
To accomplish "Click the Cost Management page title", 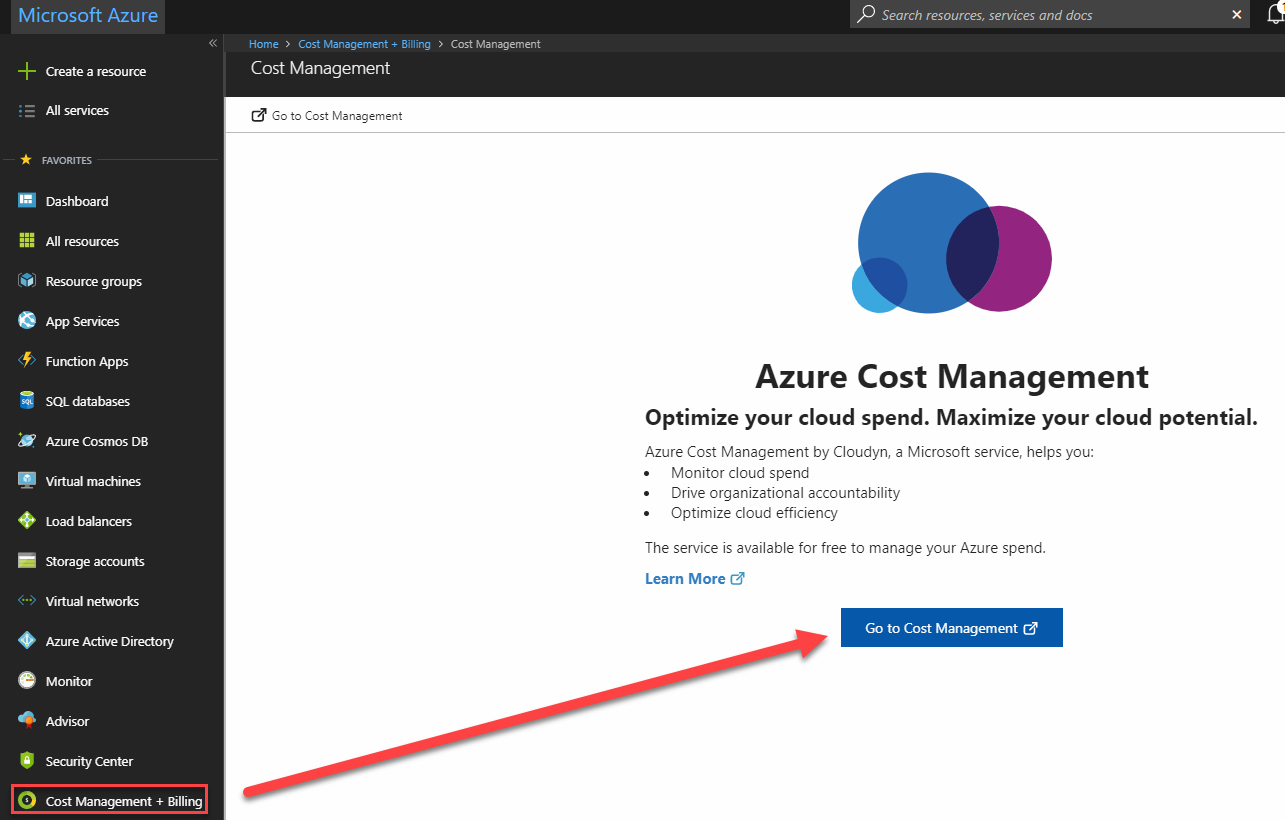I will point(320,68).
